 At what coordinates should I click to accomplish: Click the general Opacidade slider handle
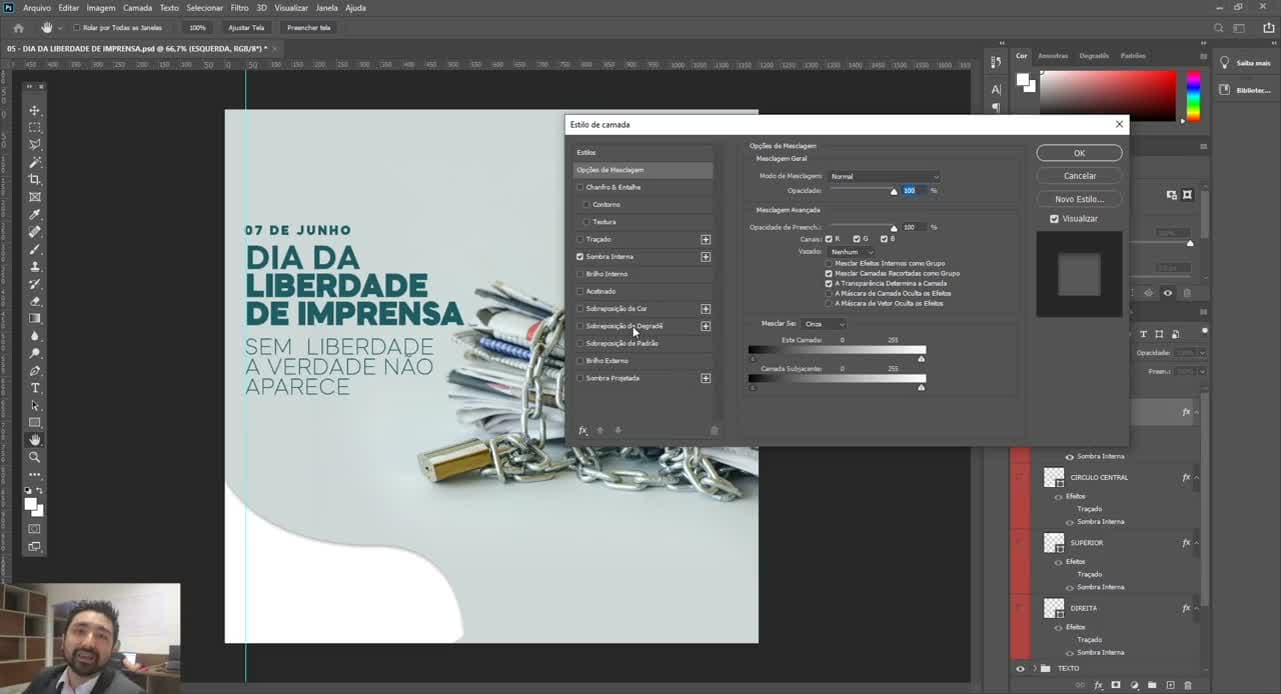click(x=894, y=192)
